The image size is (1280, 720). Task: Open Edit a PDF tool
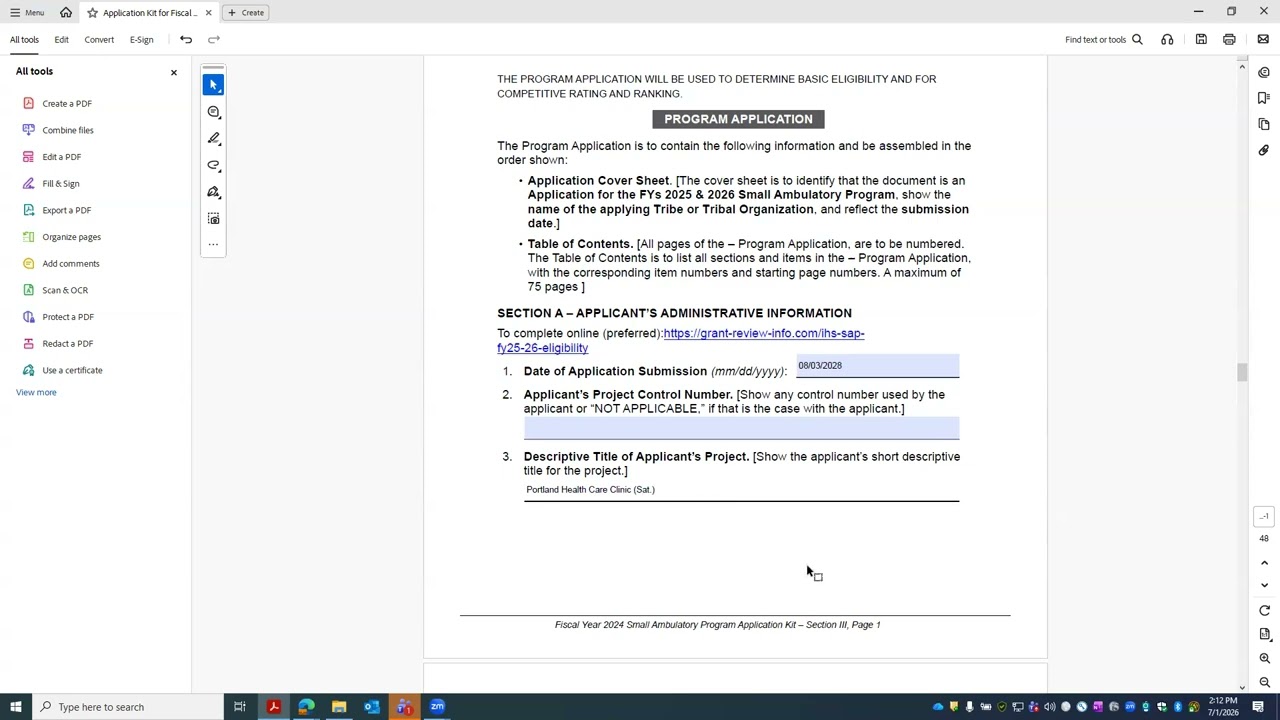point(62,157)
